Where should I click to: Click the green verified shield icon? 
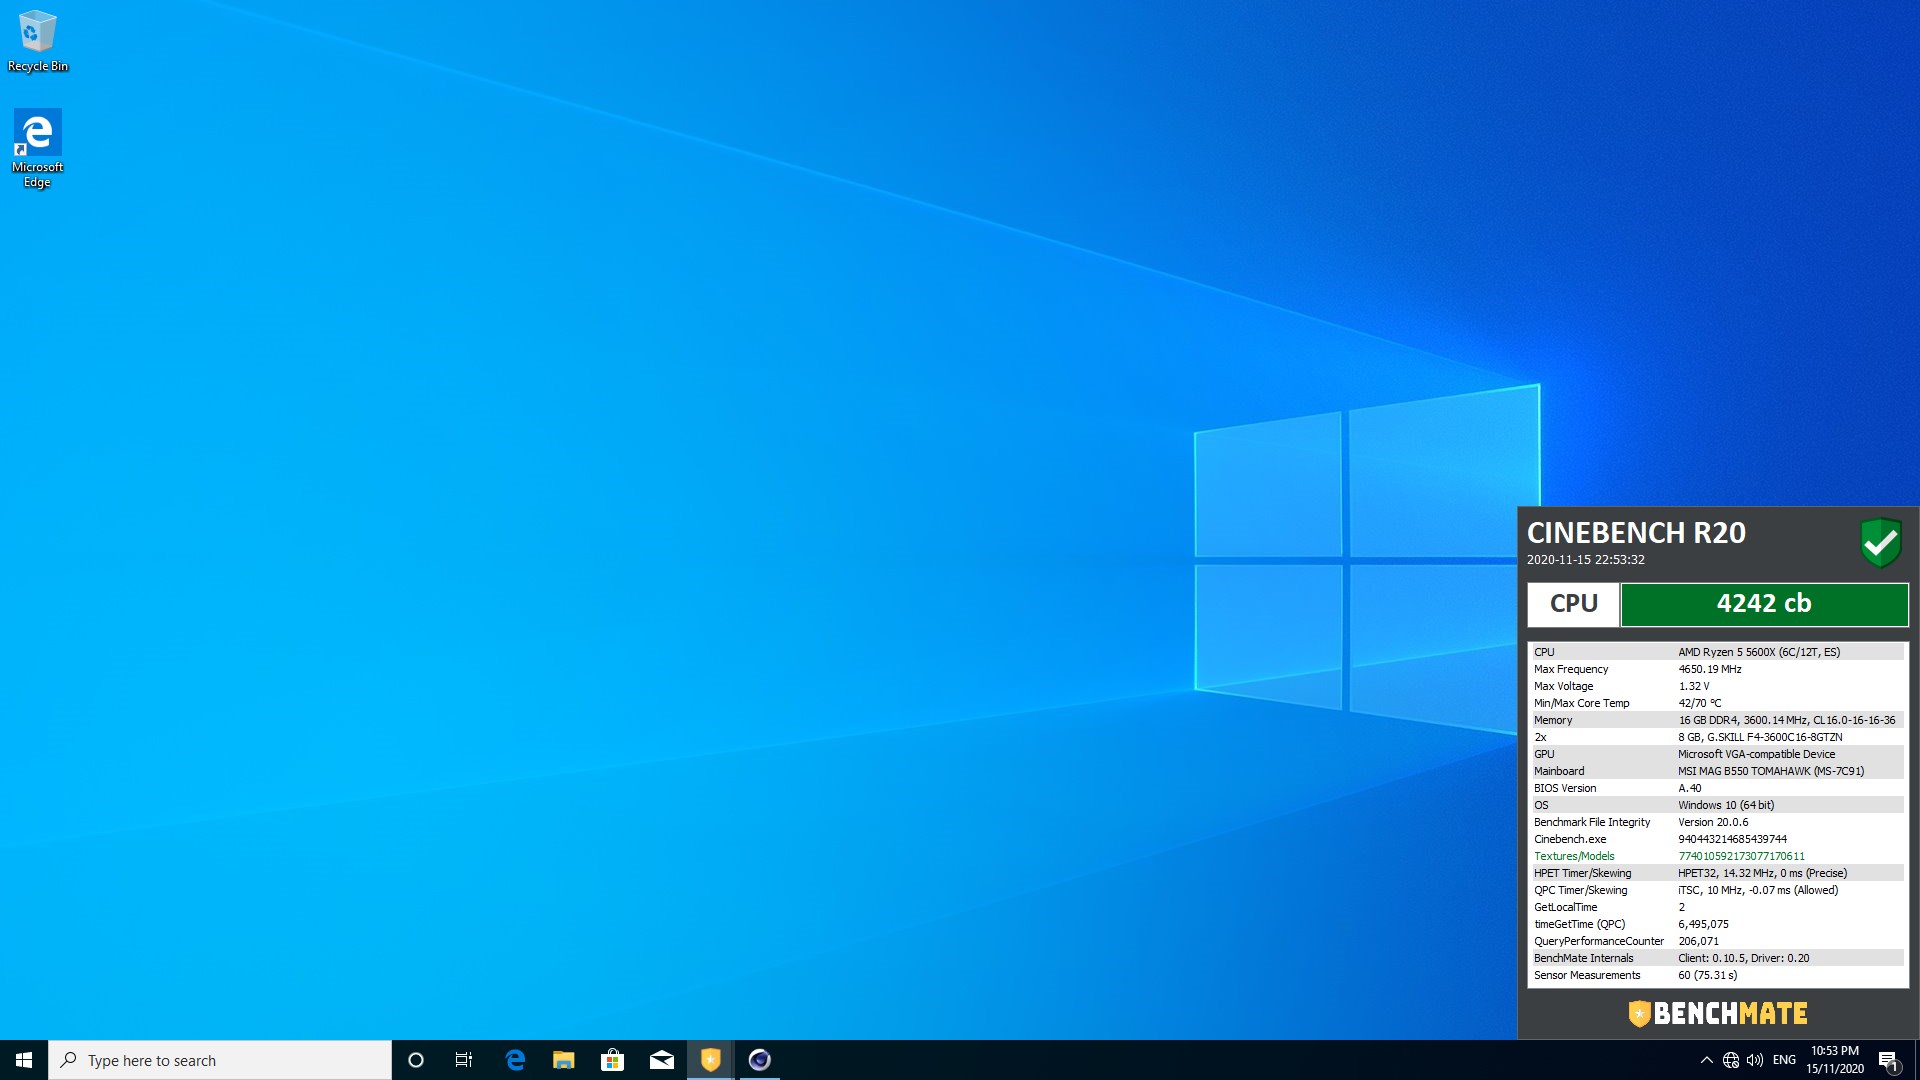(x=1880, y=543)
